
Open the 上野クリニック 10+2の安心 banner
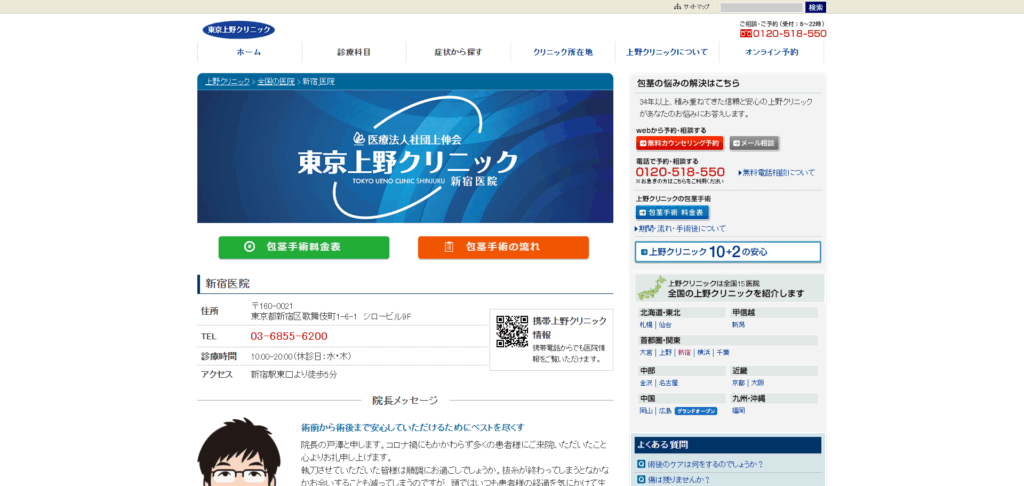tap(728, 251)
